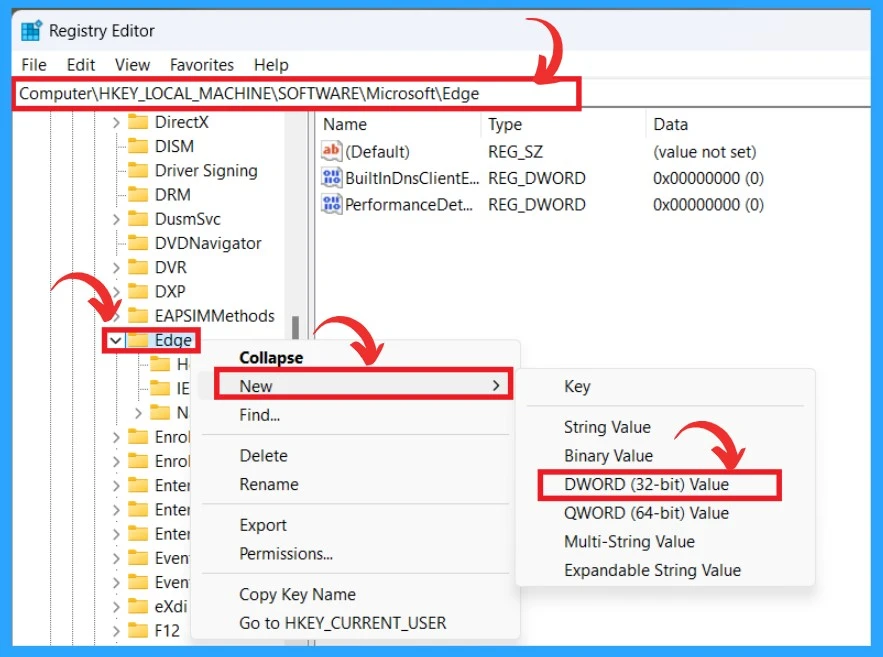
Task: Click the (value not set) data cell
Action: (704, 151)
